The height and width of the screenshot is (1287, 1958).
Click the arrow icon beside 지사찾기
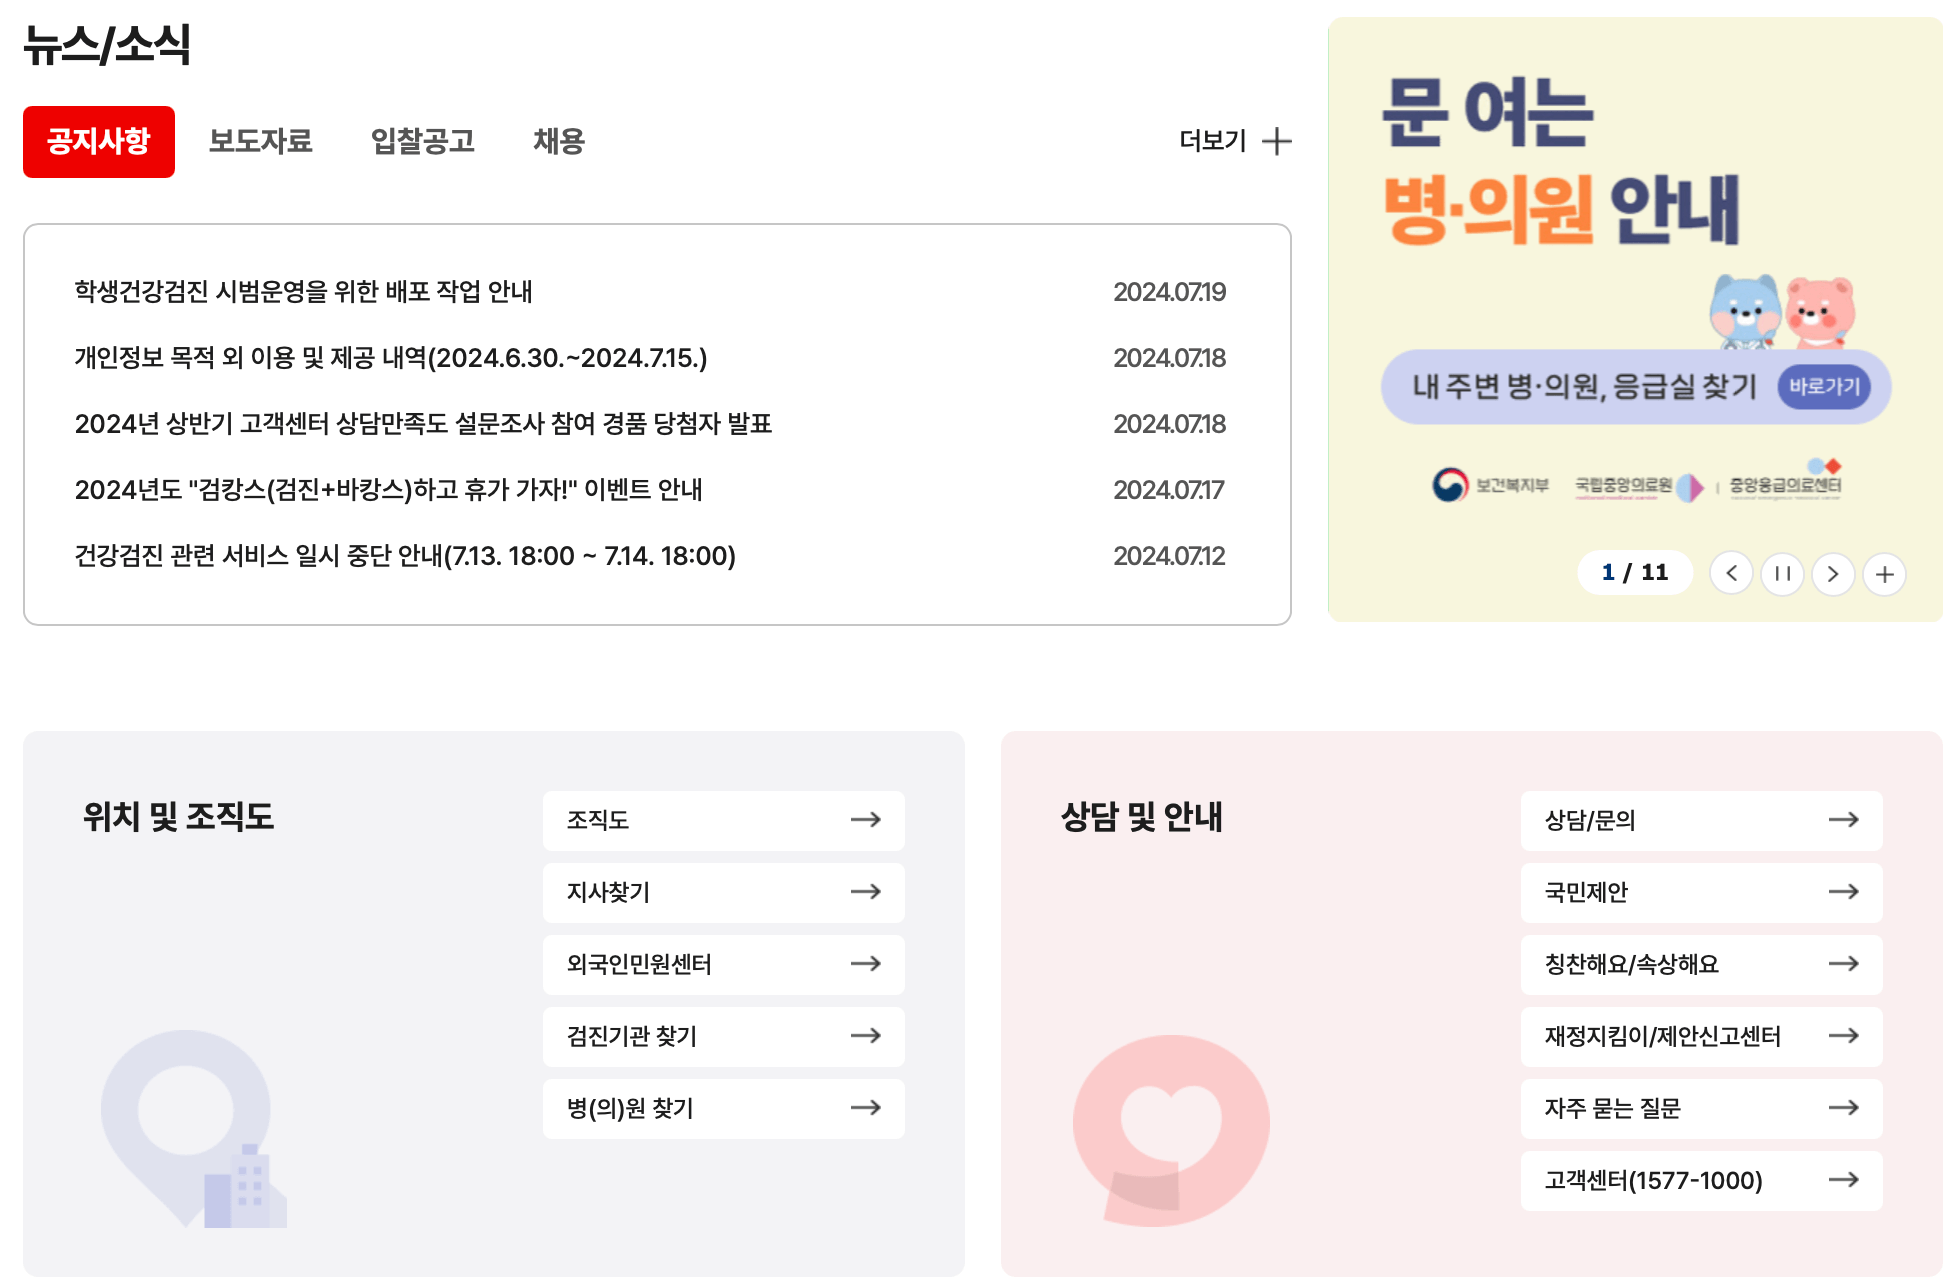(866, 892)
